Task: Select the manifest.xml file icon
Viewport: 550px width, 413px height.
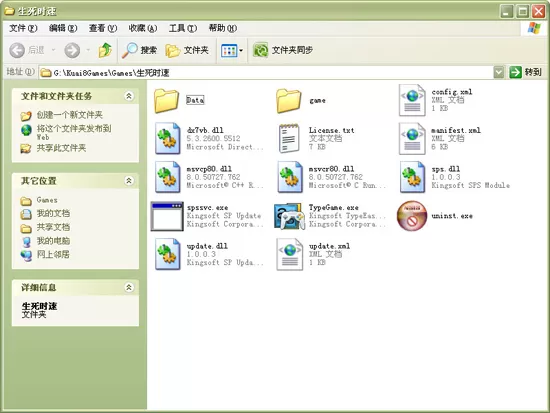Action: [x=412, y=138]
